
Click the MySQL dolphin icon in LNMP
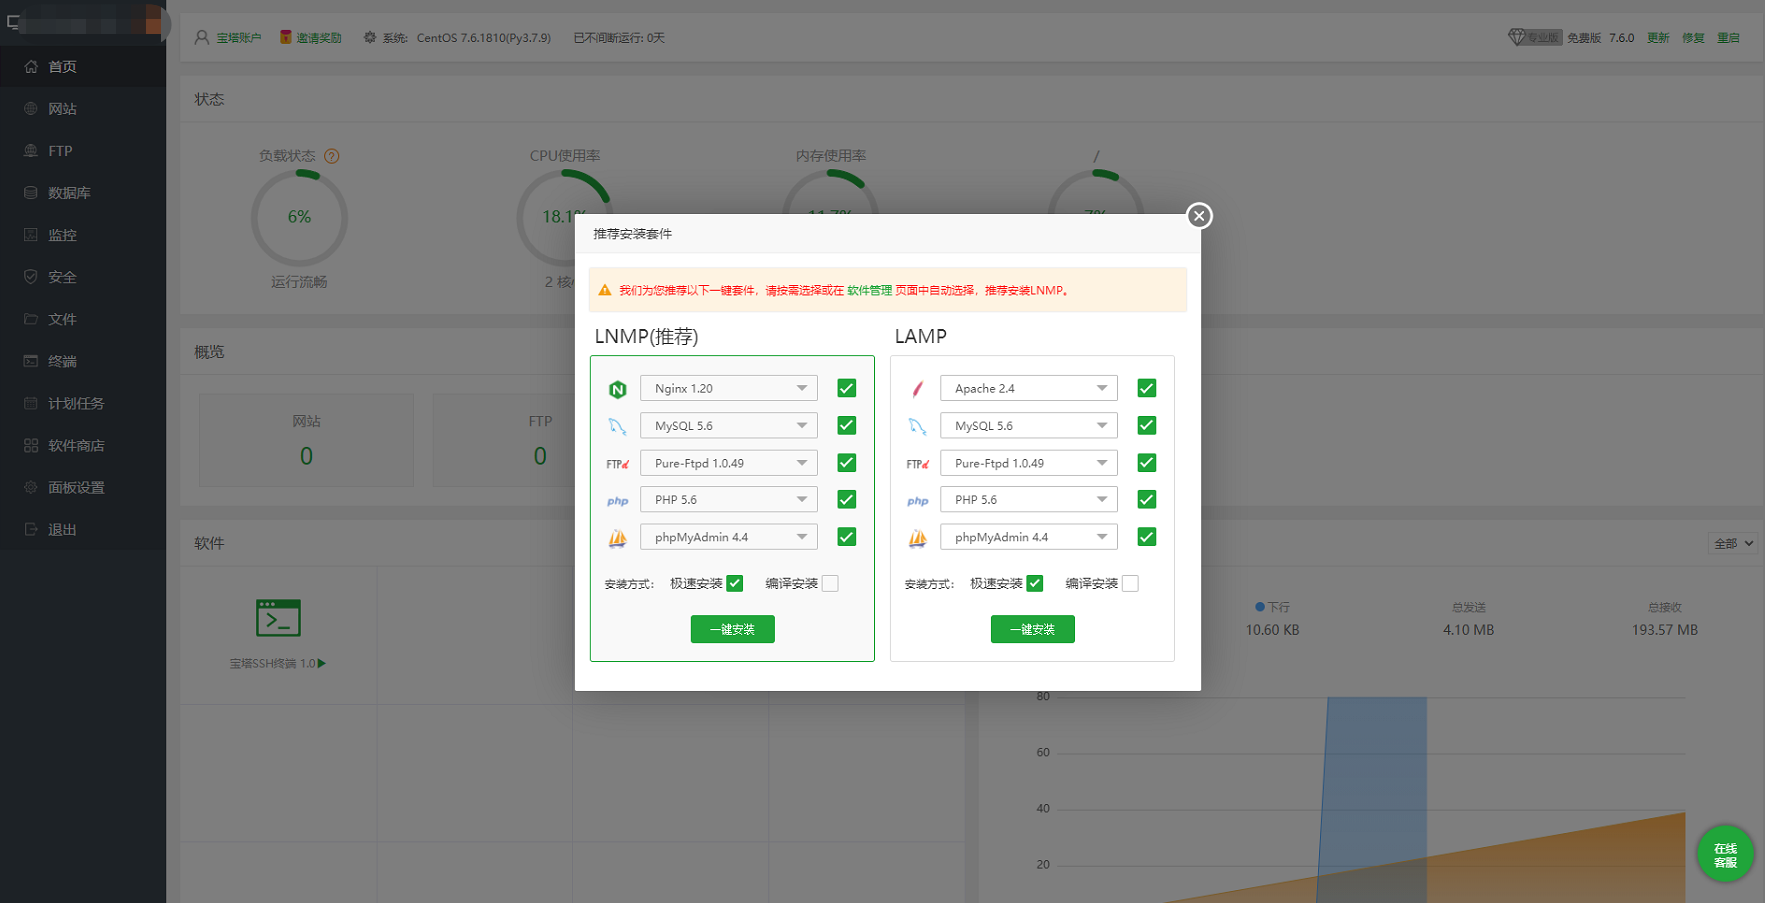click(618, 426)
